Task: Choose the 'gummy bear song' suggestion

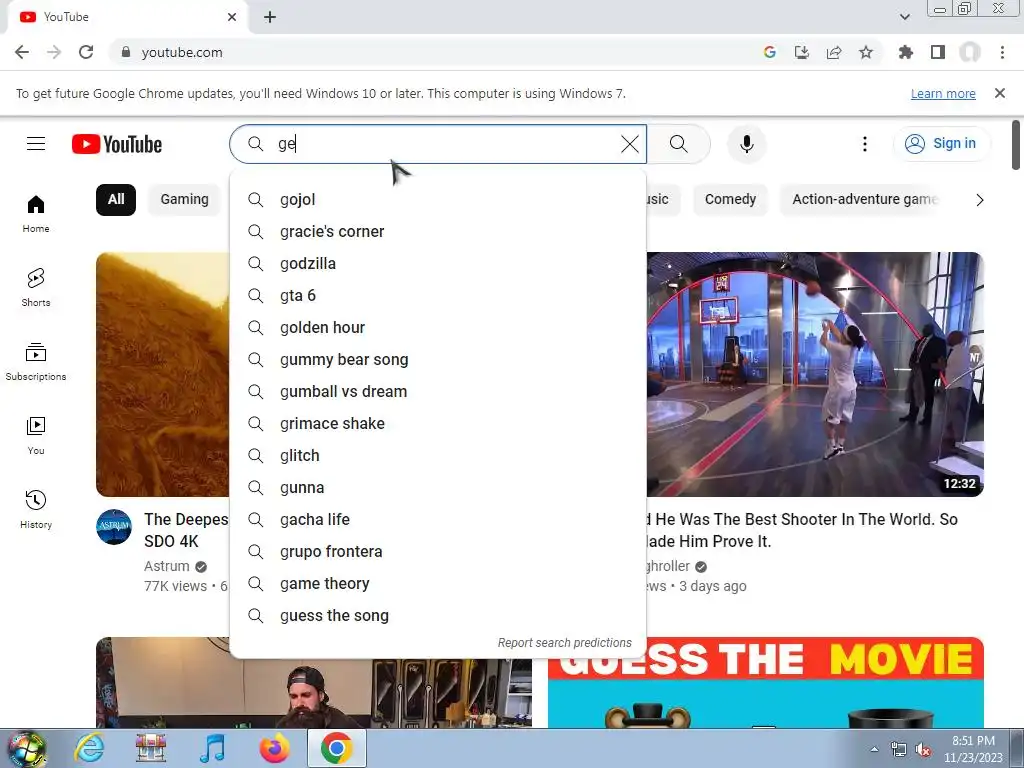Action: click(438, 359)
